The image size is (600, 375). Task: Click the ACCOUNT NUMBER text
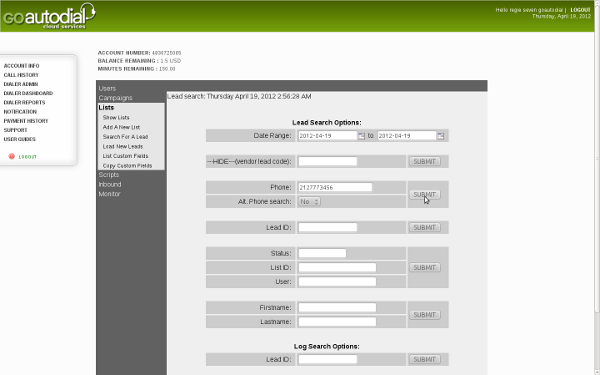139,53
